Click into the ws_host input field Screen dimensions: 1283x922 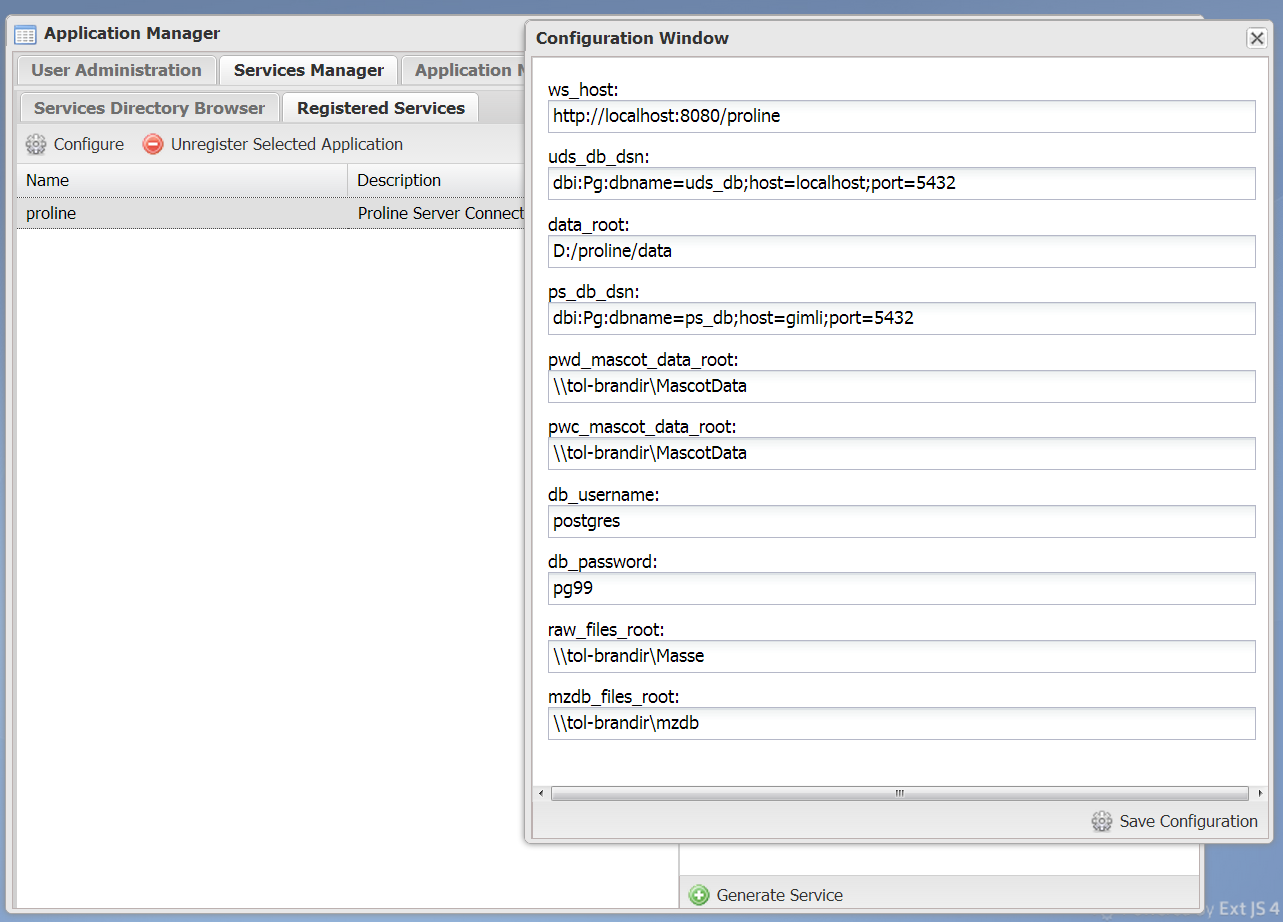pyautogui.click(x=900, y=116)
